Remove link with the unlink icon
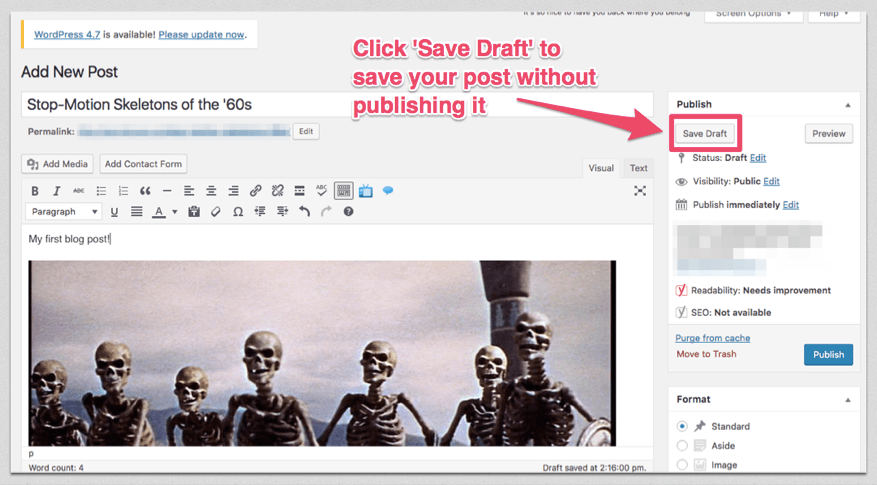The height and width of the screenshot is (485, 877). coord(277,191)
